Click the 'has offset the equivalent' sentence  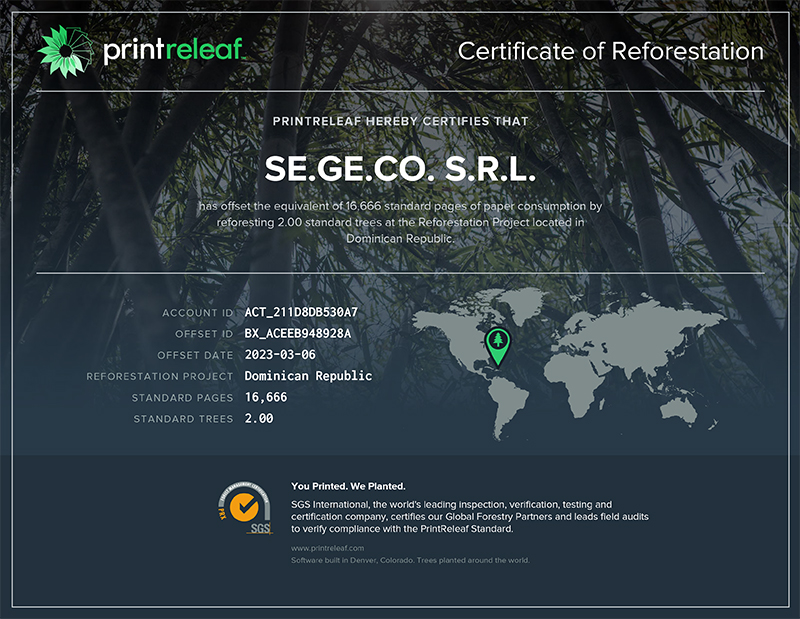(x=401, y=222)
